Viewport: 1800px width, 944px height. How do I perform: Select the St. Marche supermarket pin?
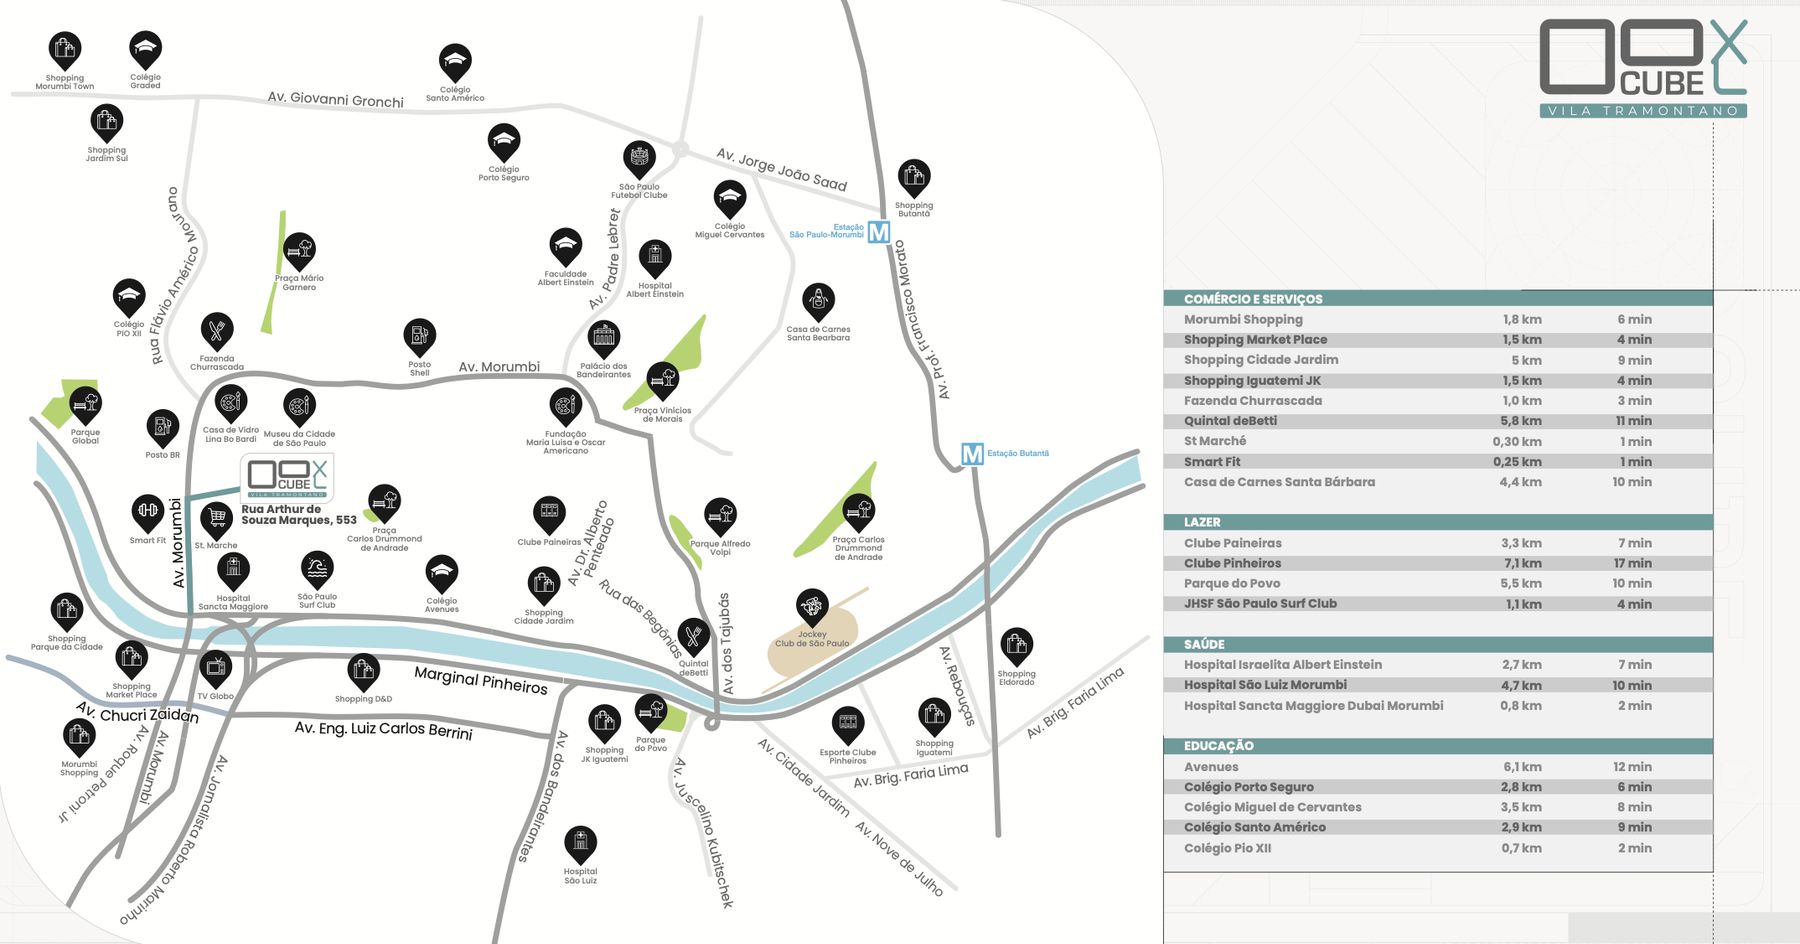tap(216, 520)
